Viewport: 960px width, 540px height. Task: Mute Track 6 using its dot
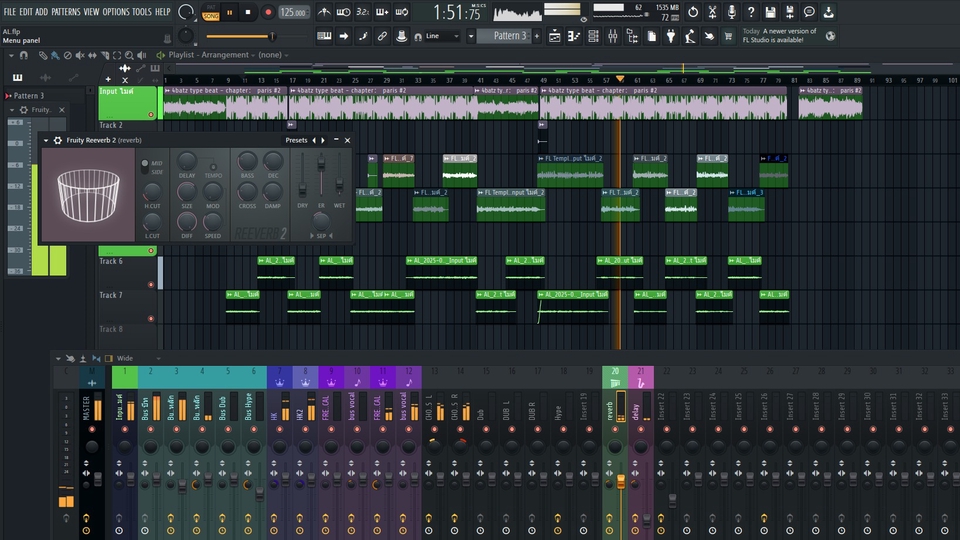pyautogui.click(x=151, y=285)
